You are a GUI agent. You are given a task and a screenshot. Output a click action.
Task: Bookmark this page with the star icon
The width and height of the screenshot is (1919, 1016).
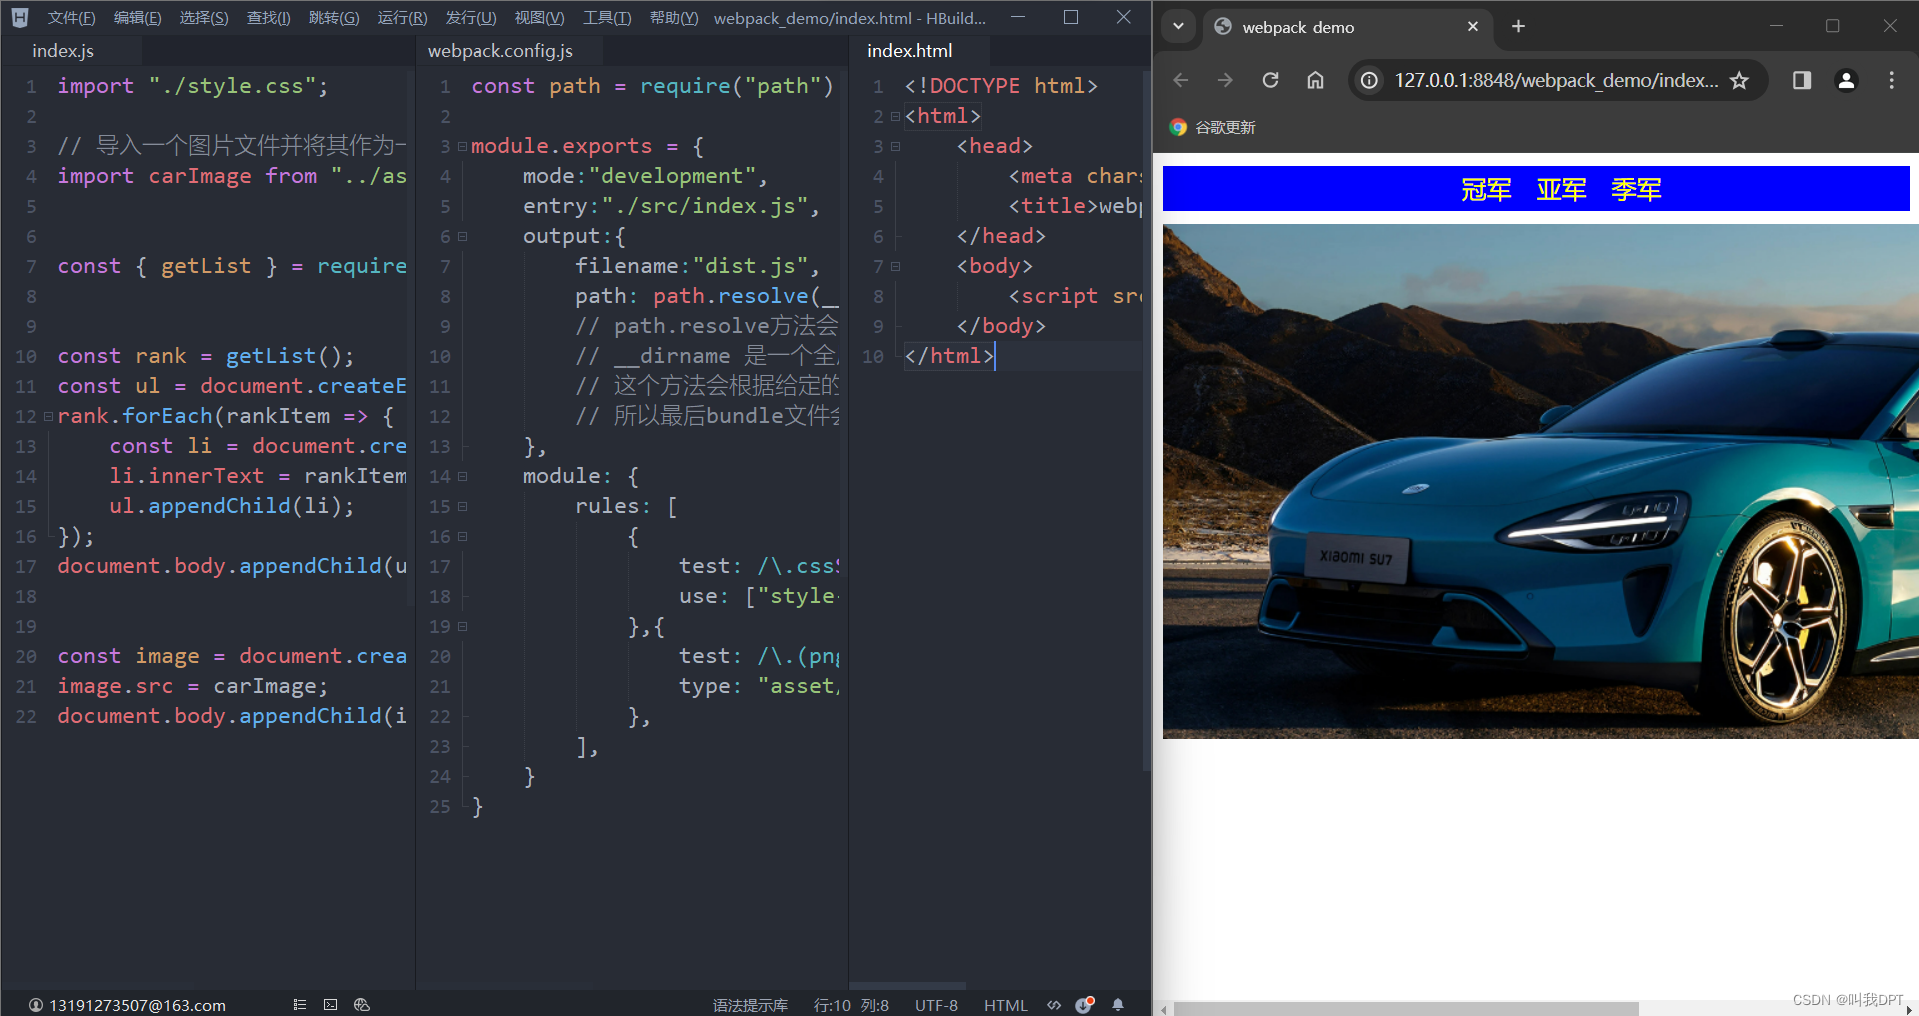click(1739, 80)
